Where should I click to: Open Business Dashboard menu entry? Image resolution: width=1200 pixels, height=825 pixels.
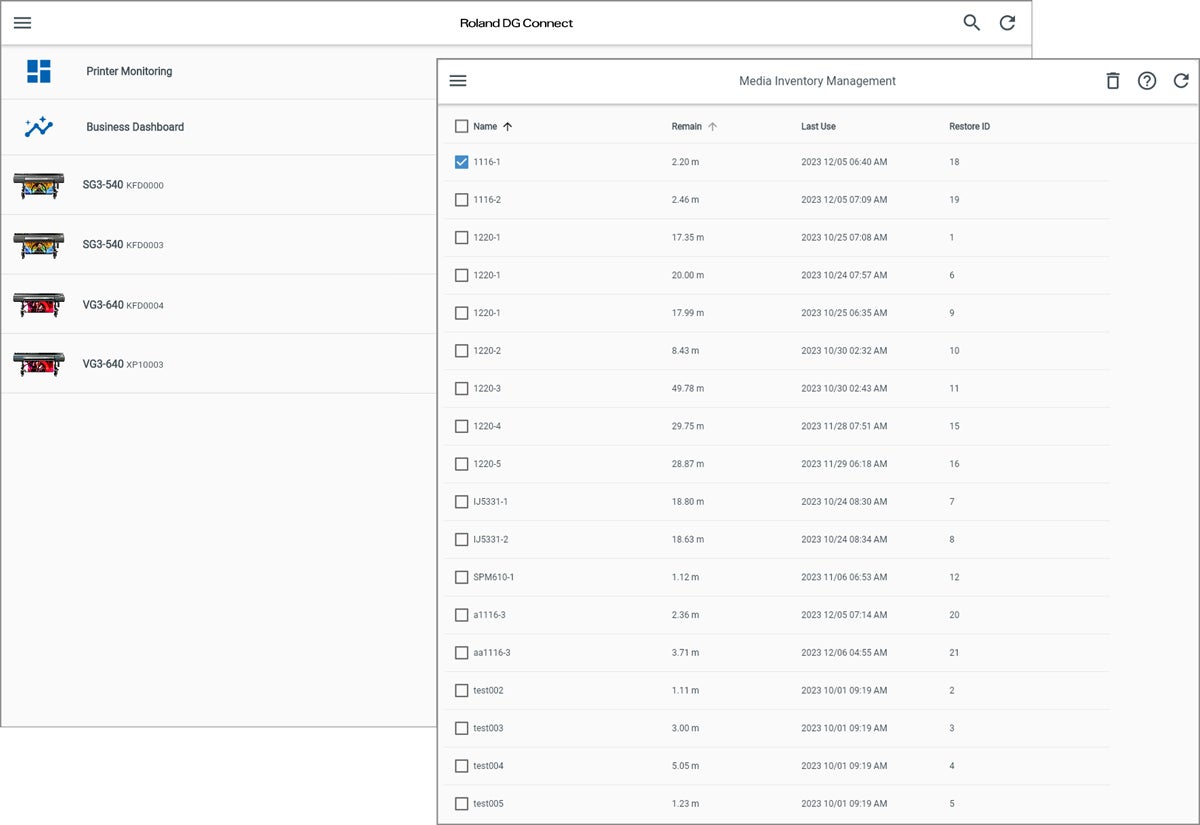pos(135,127)
